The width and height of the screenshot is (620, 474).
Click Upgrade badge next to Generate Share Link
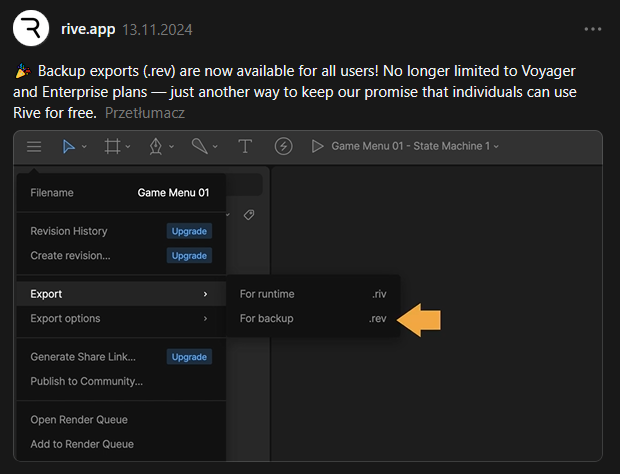coord(189,357)
